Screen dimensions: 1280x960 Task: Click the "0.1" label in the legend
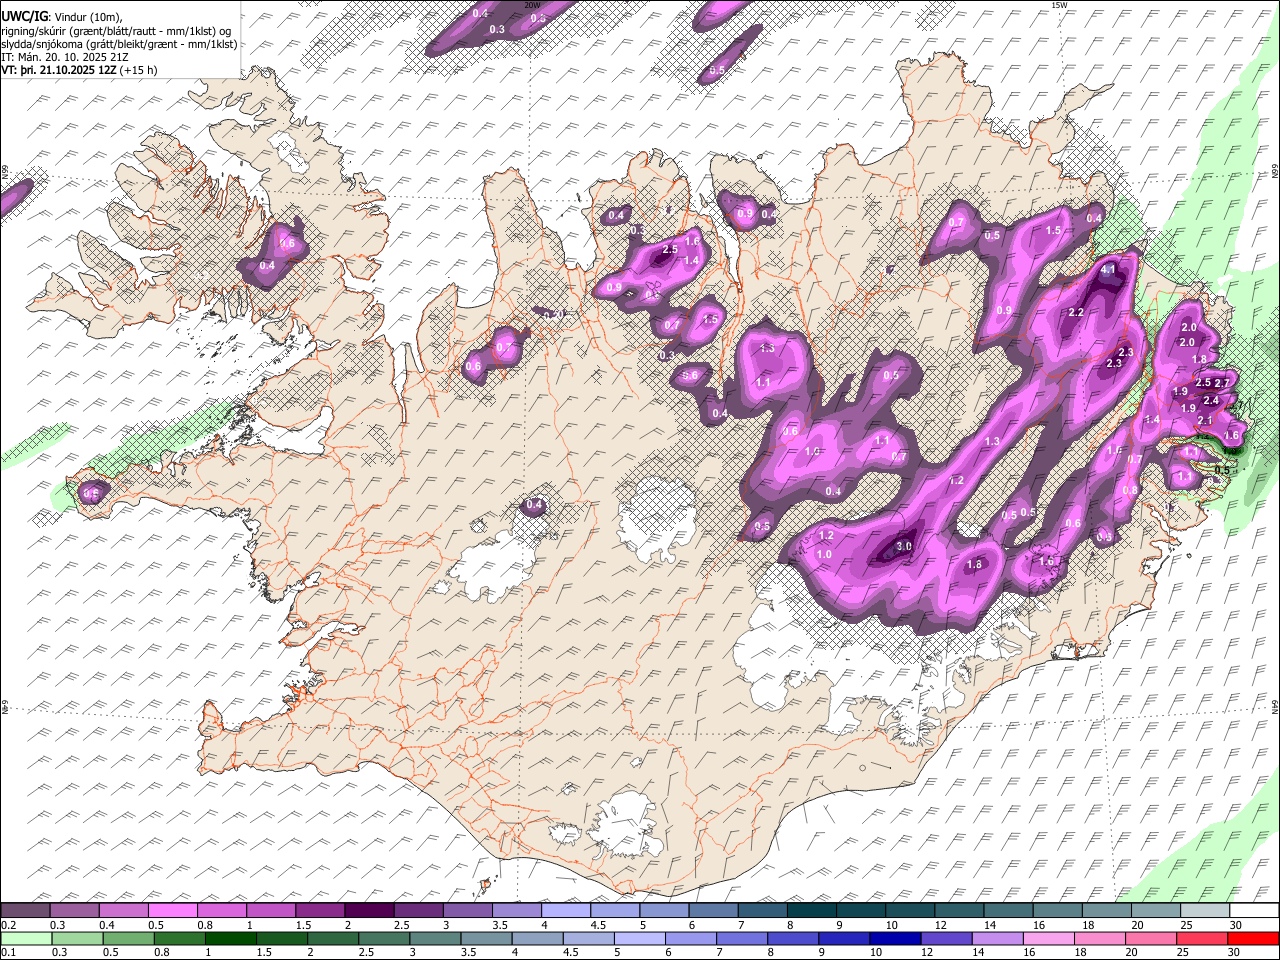tap(8, 953)
